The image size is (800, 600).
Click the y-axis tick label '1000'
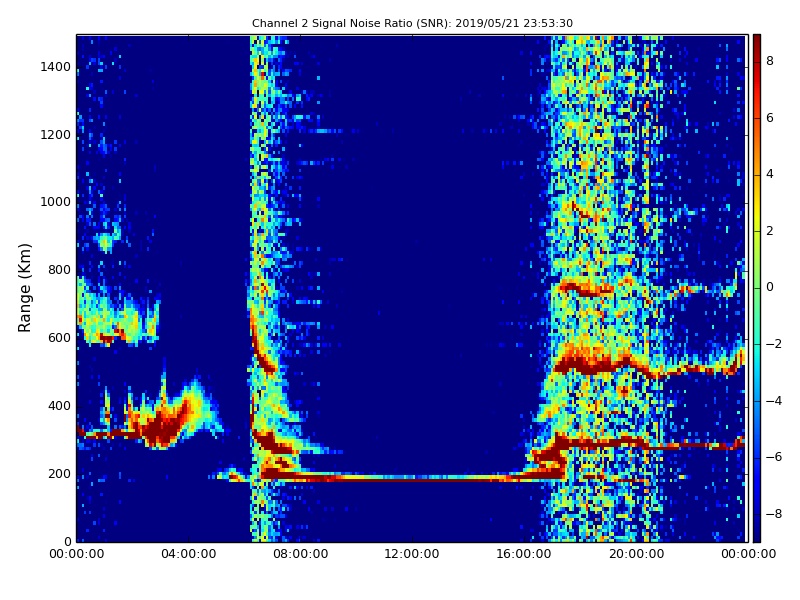click(x=56, y=202)
